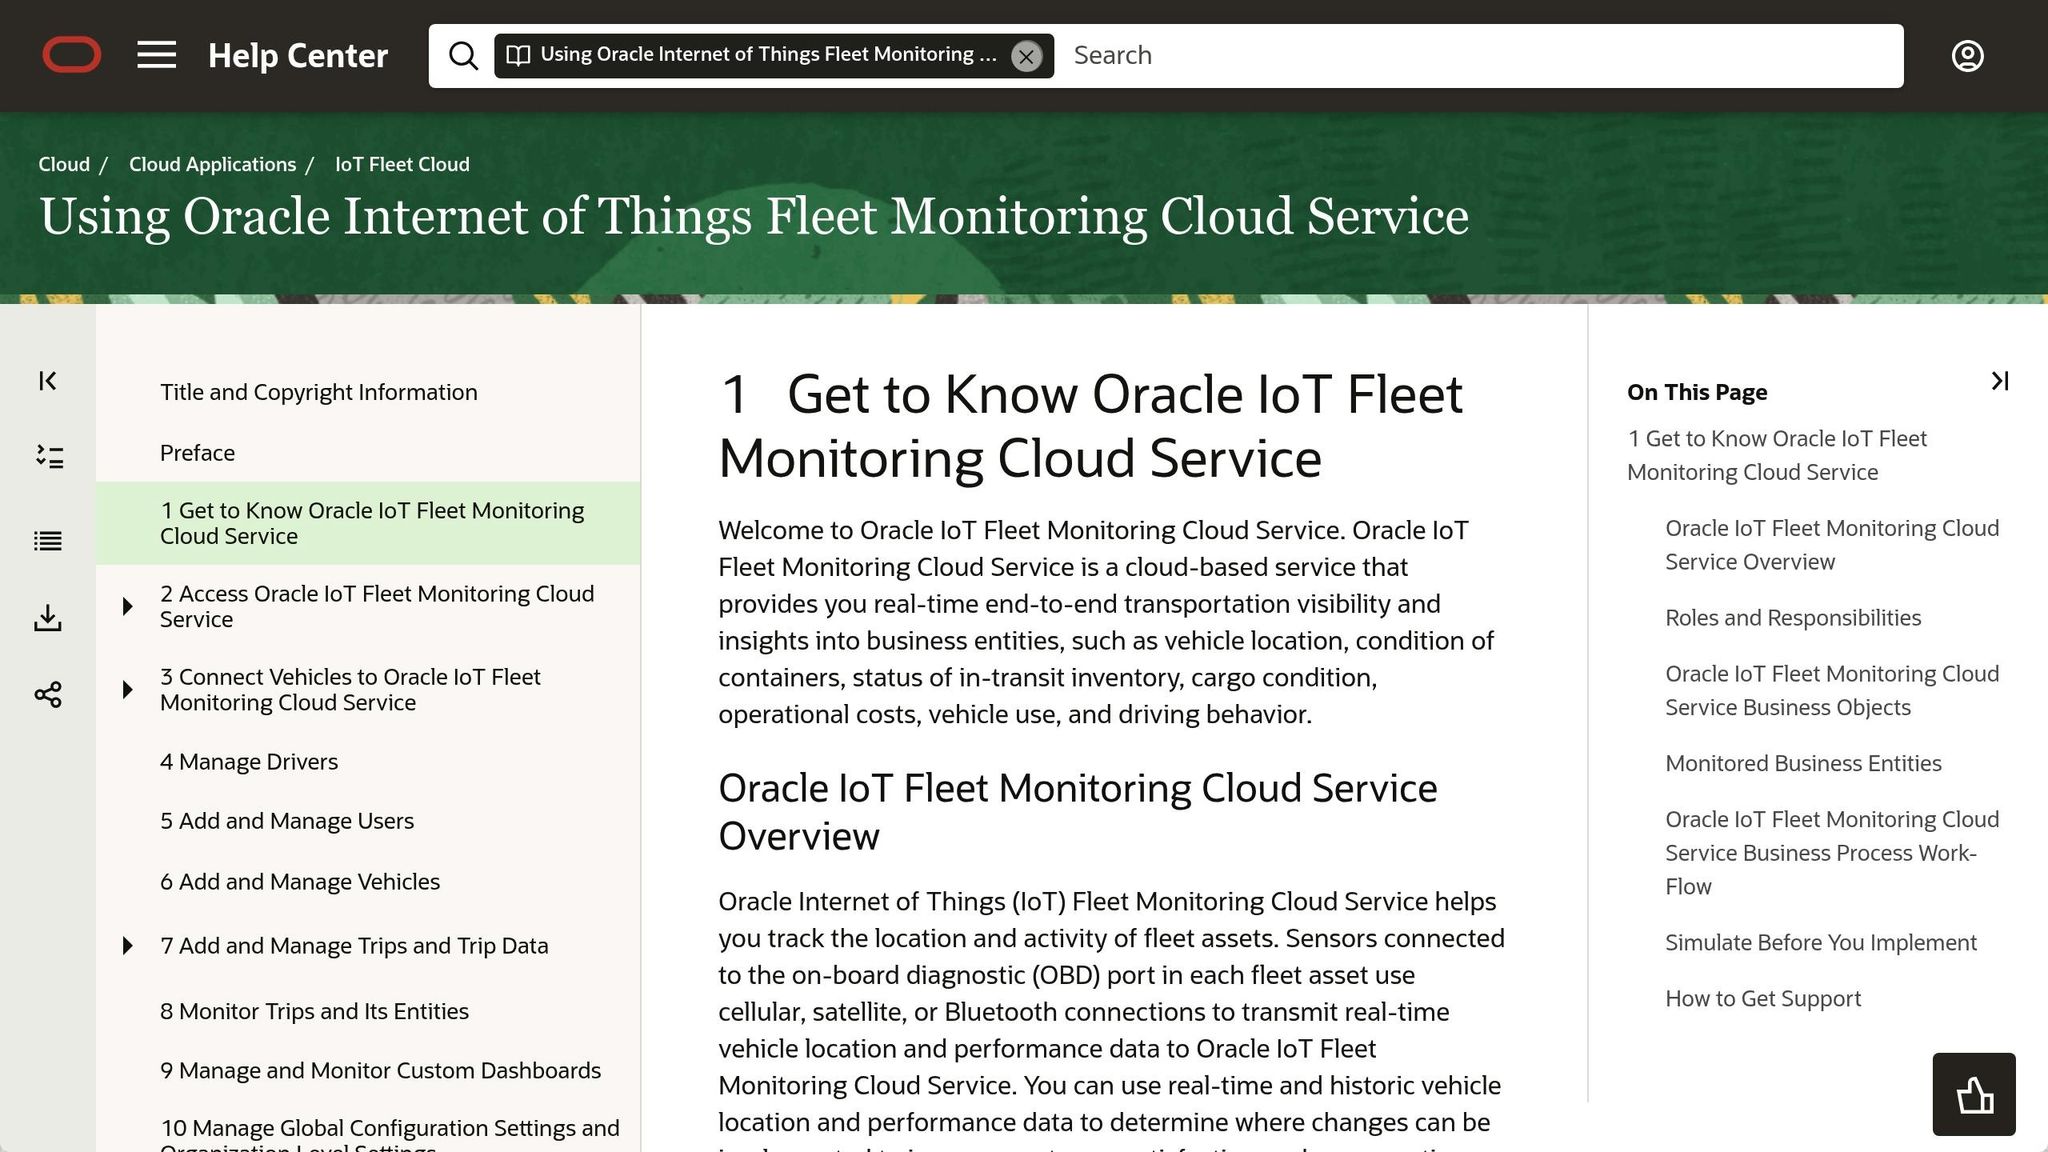This screenshot has height=1152, width=2048.
Task: Open 6 Add and Manage Vehicles chapter
Action: [x=300, y=882]
